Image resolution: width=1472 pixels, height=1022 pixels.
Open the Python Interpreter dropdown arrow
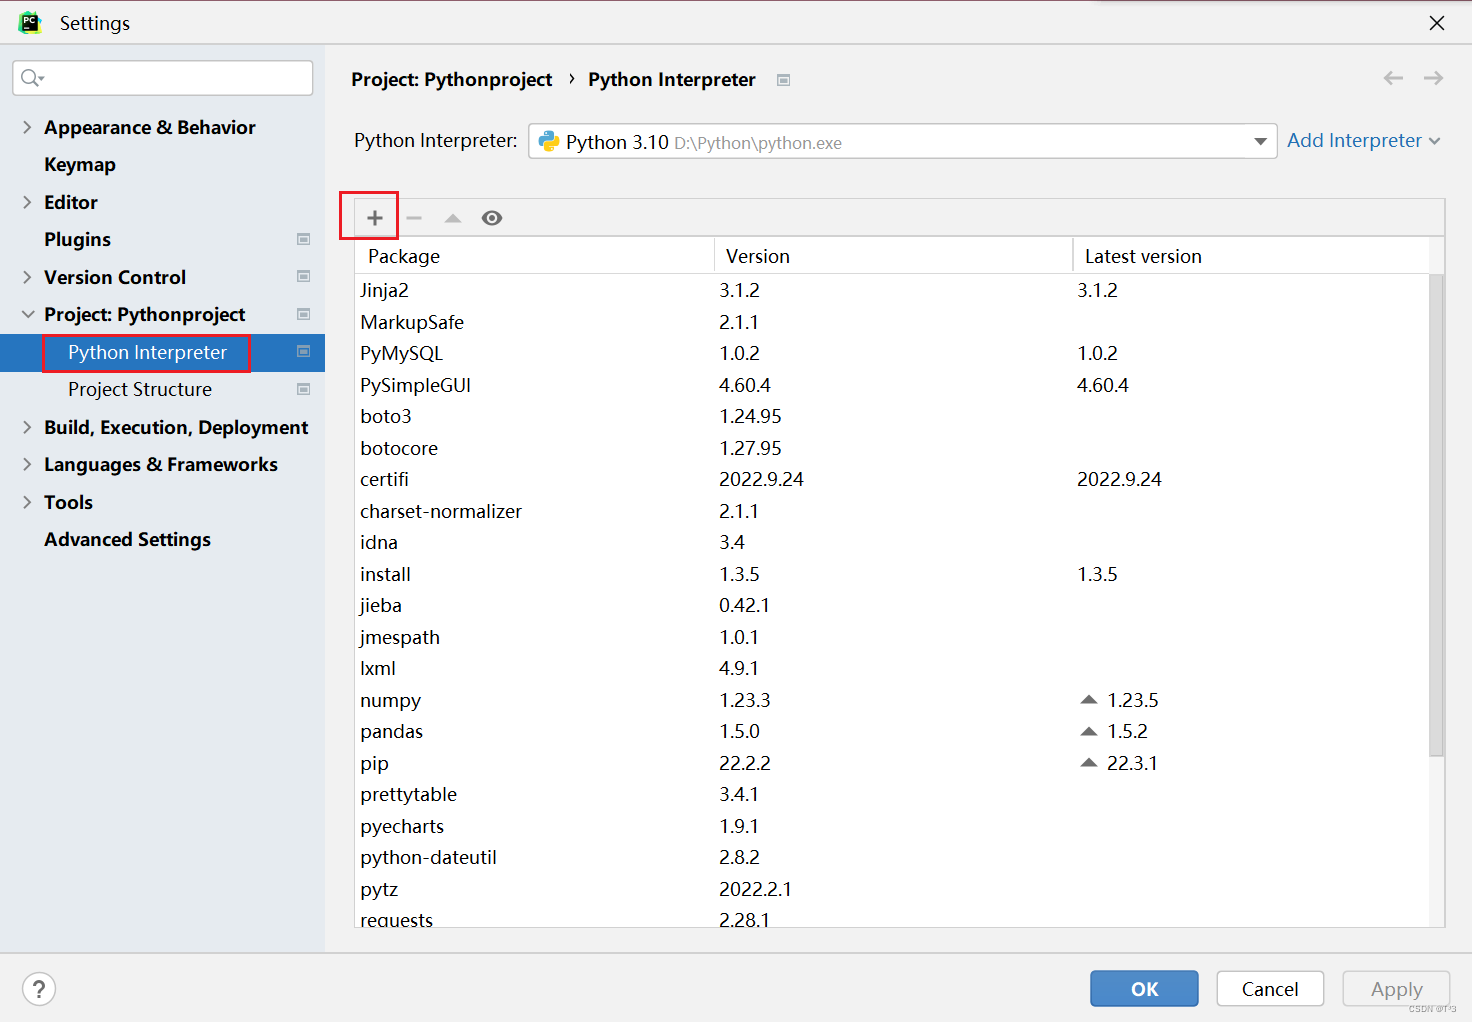point(1260,142)
